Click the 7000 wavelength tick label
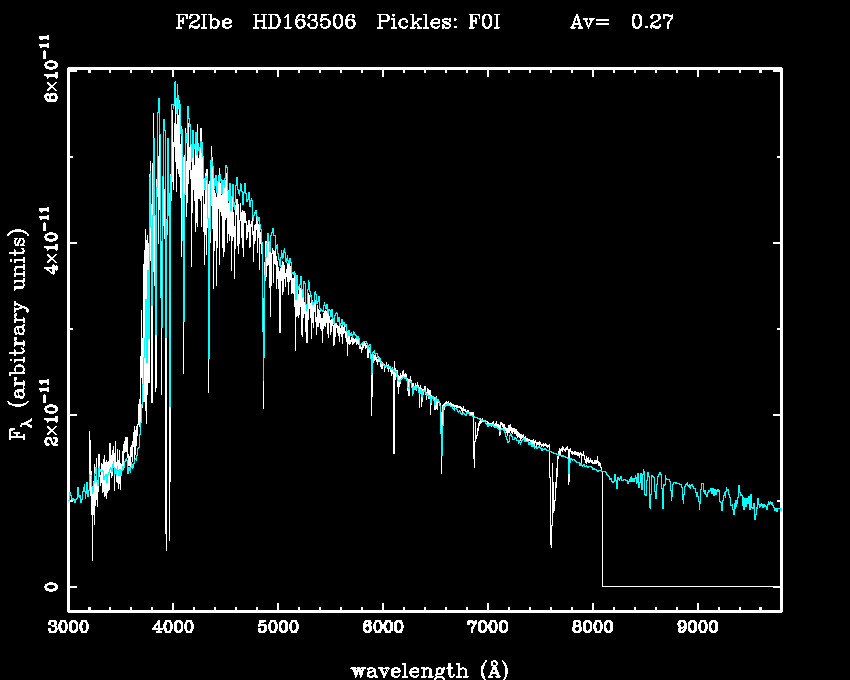 coord(487,628)
